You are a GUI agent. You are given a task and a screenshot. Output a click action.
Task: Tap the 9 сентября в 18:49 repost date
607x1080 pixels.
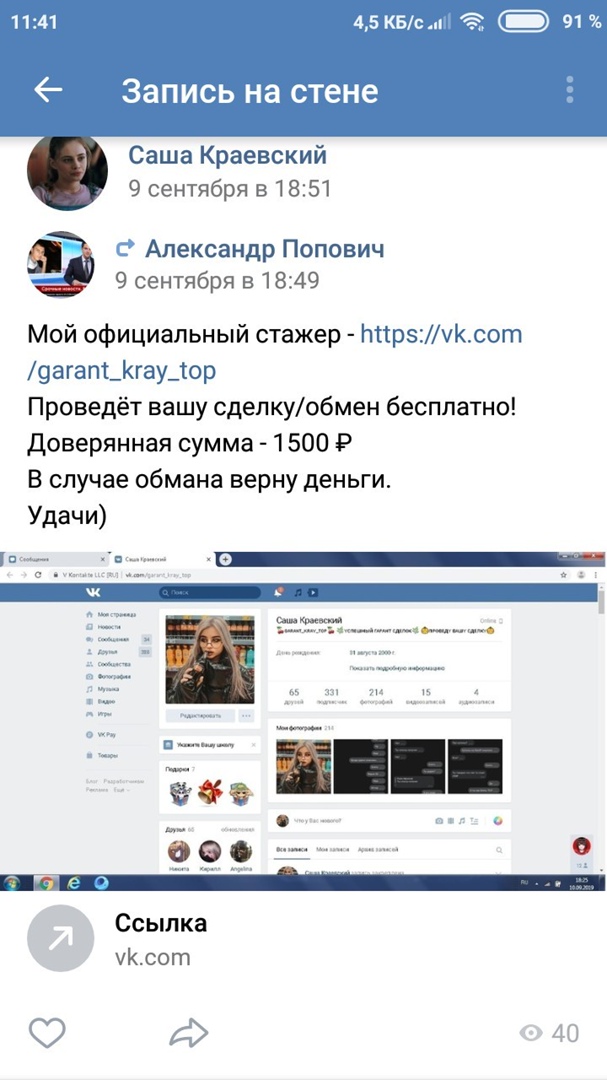(x=217, y=281)
